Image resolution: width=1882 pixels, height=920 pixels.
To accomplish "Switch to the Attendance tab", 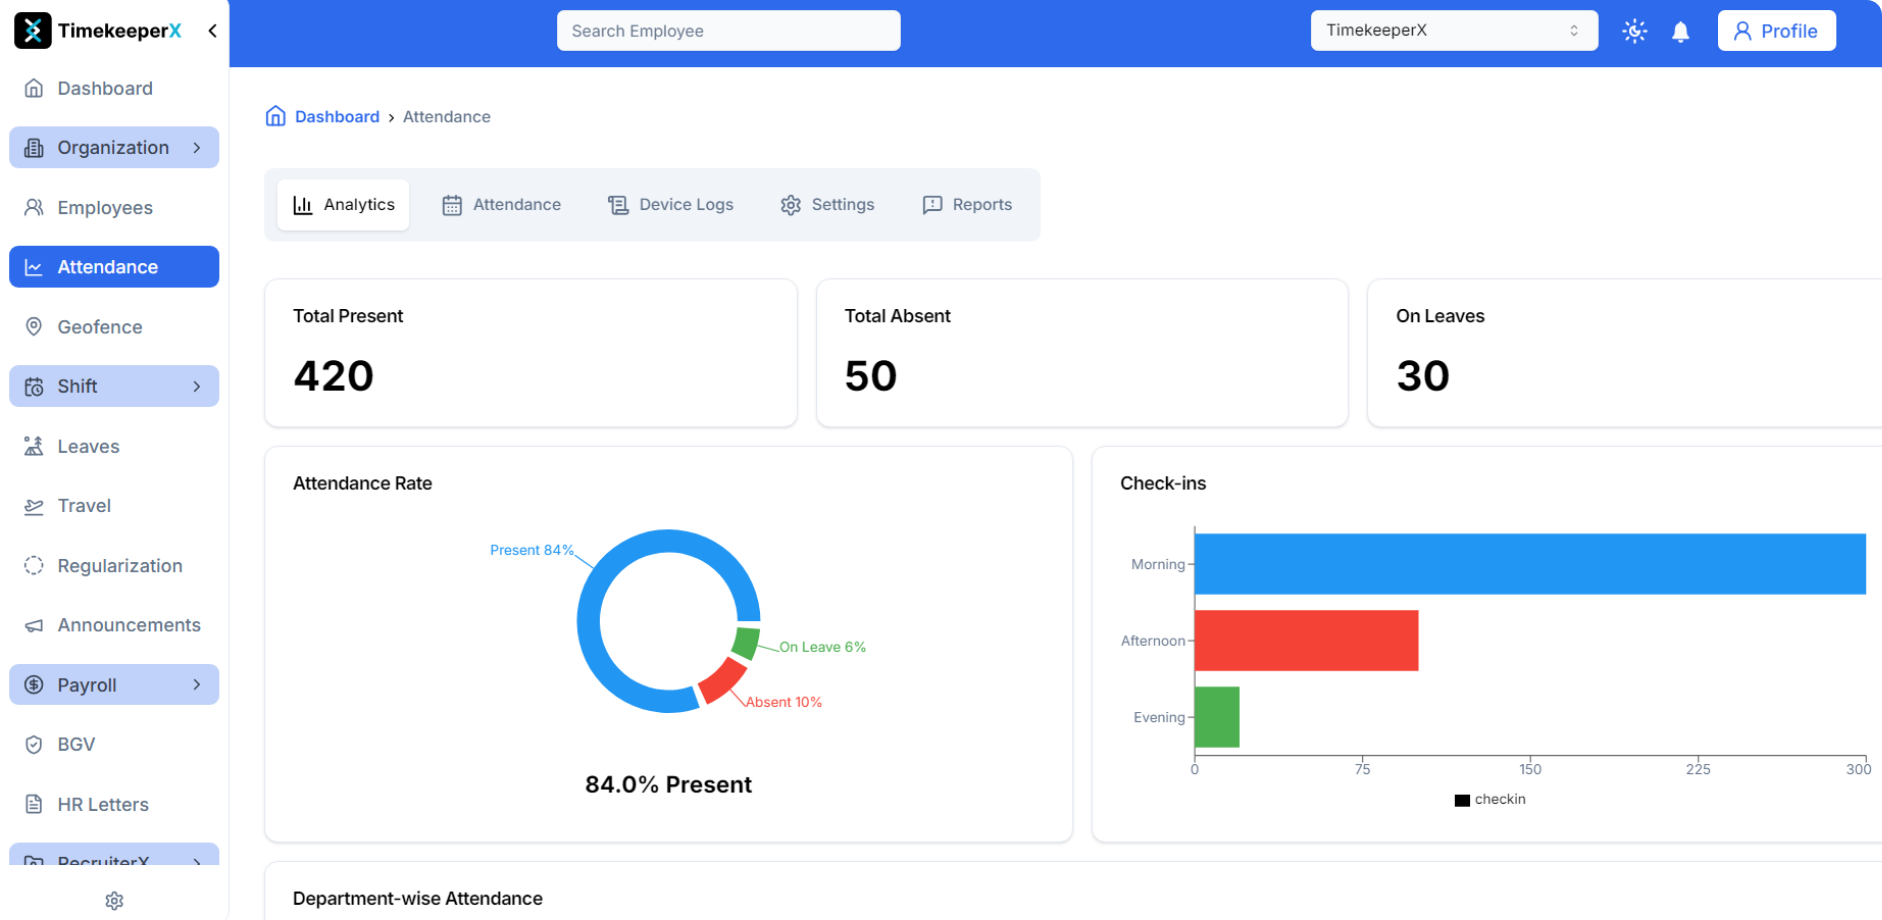I will 502,205.
